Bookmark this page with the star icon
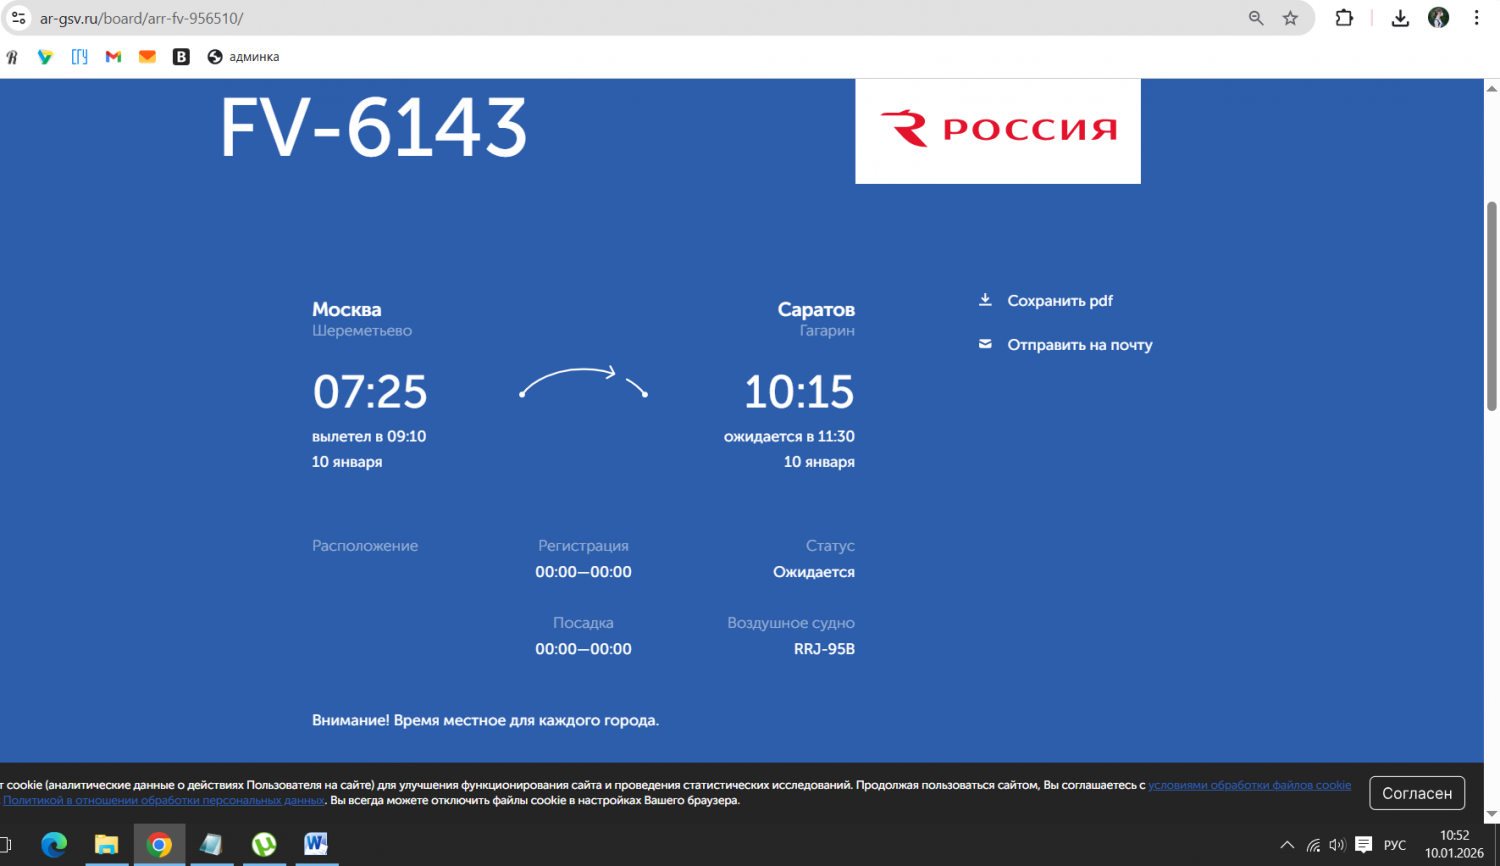Image resolution: width=1500 pixels, height=866 pixels. click(1290, 18)
